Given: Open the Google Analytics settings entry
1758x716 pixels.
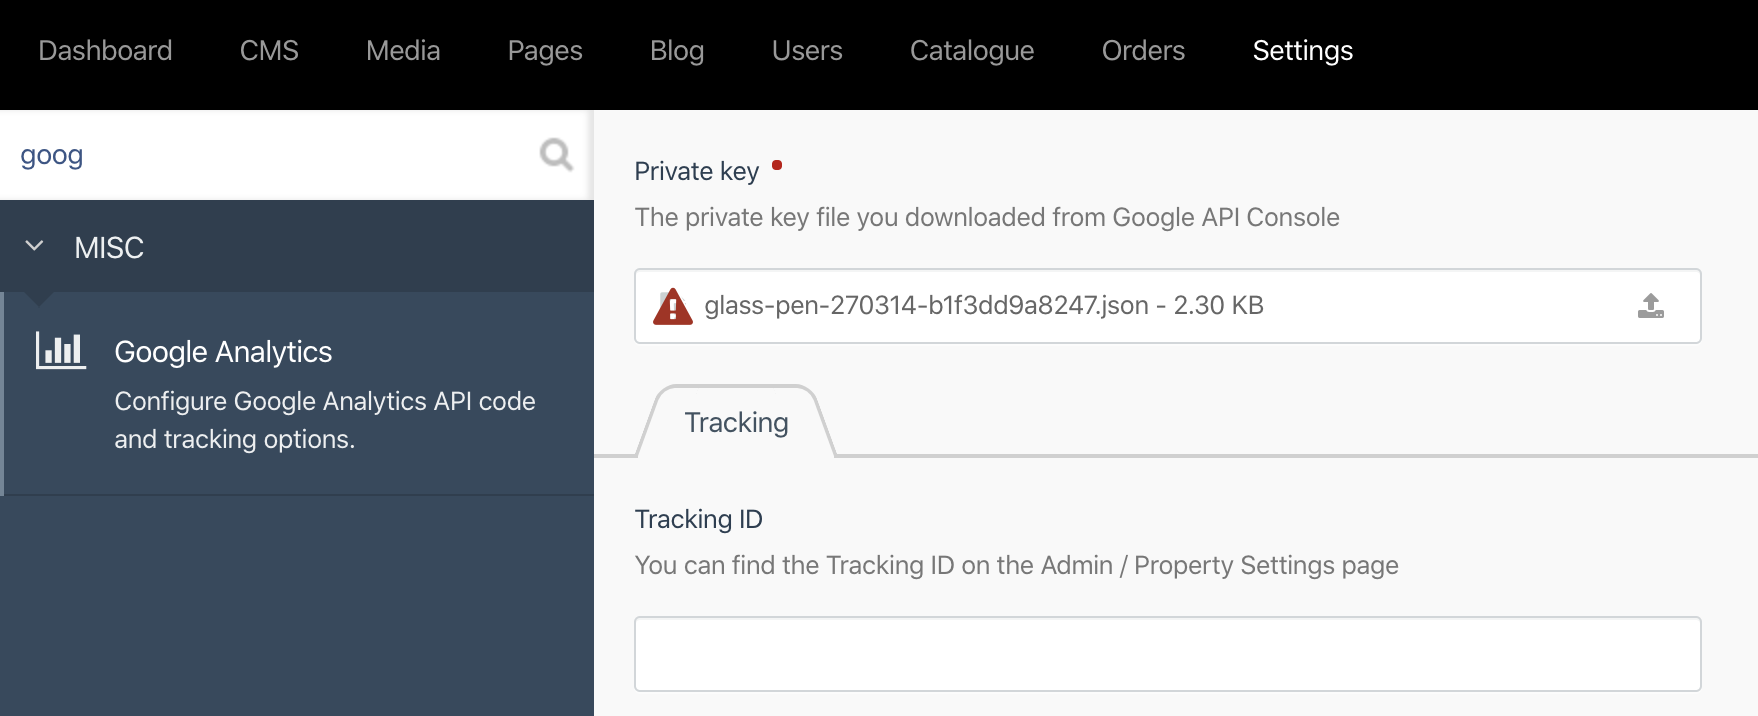Looking at the screenshot, I should (224, 351).
